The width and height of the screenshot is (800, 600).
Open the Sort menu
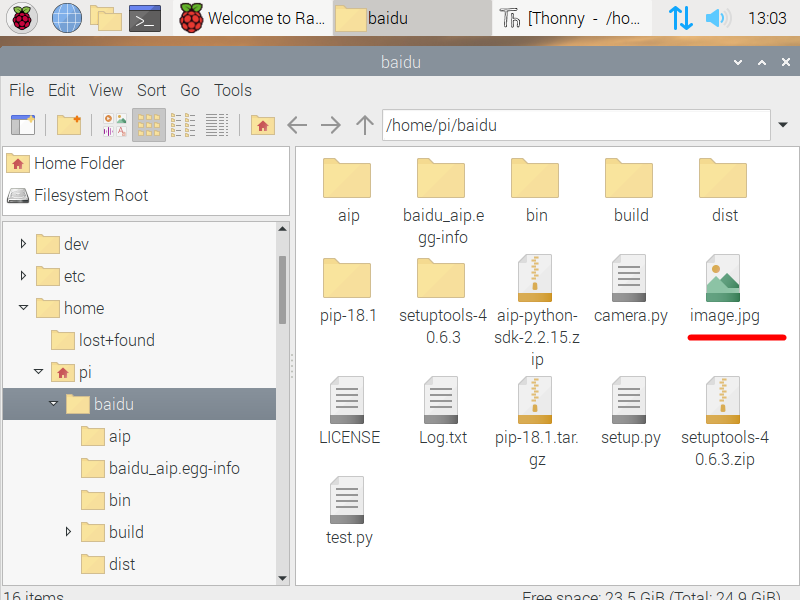(152, 90)
